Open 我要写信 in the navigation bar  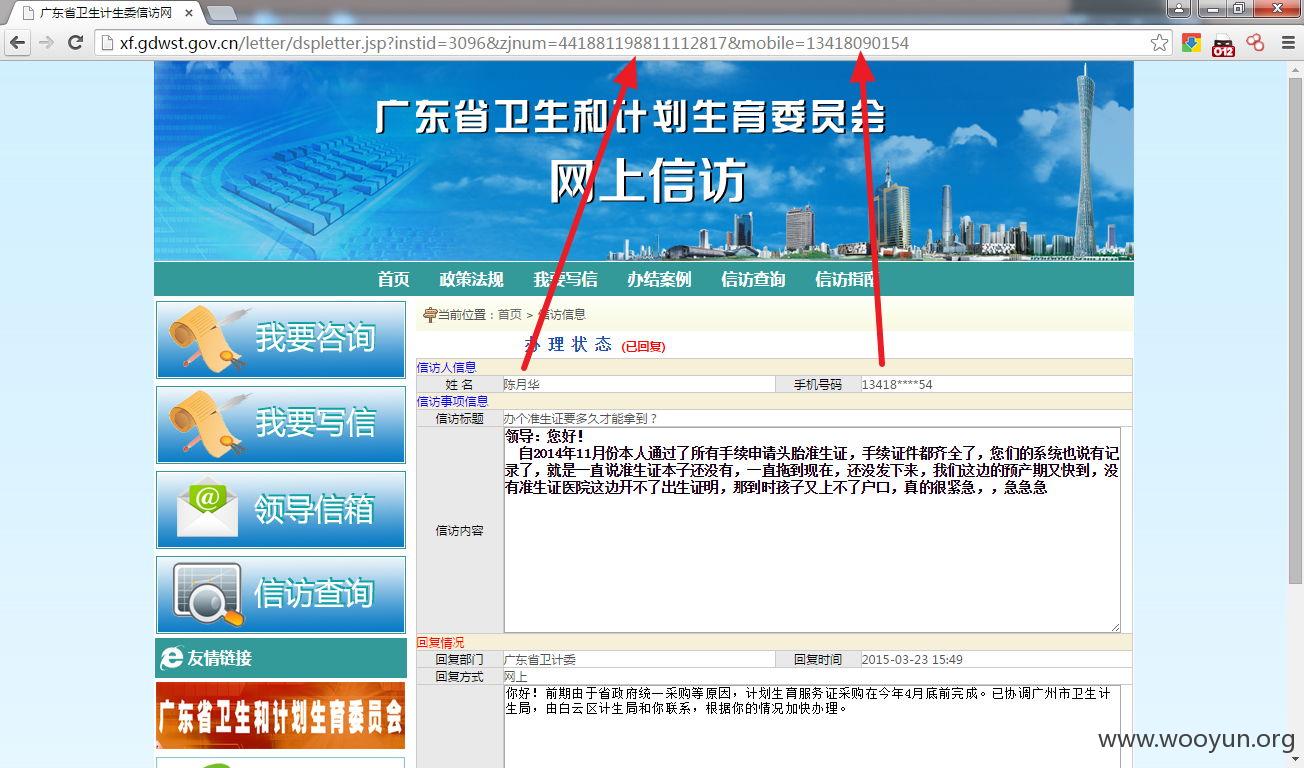click(x=565, y=280)
